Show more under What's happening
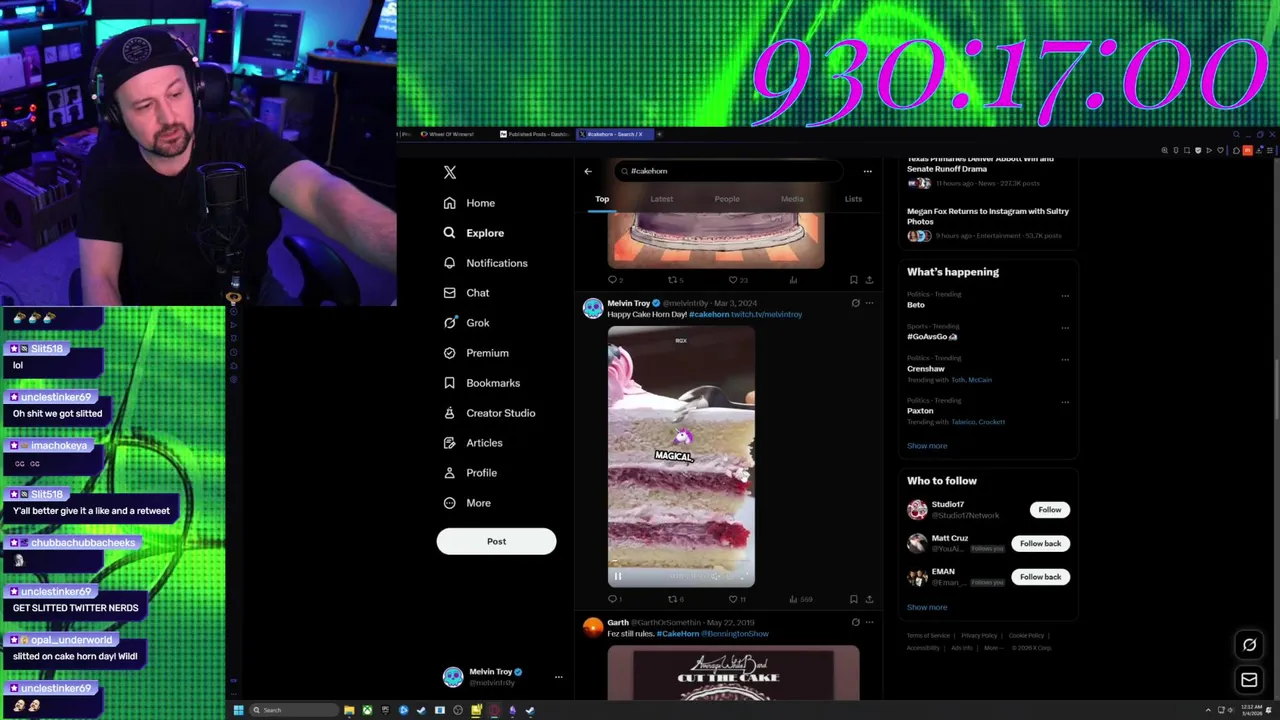 tap(927, 446)
